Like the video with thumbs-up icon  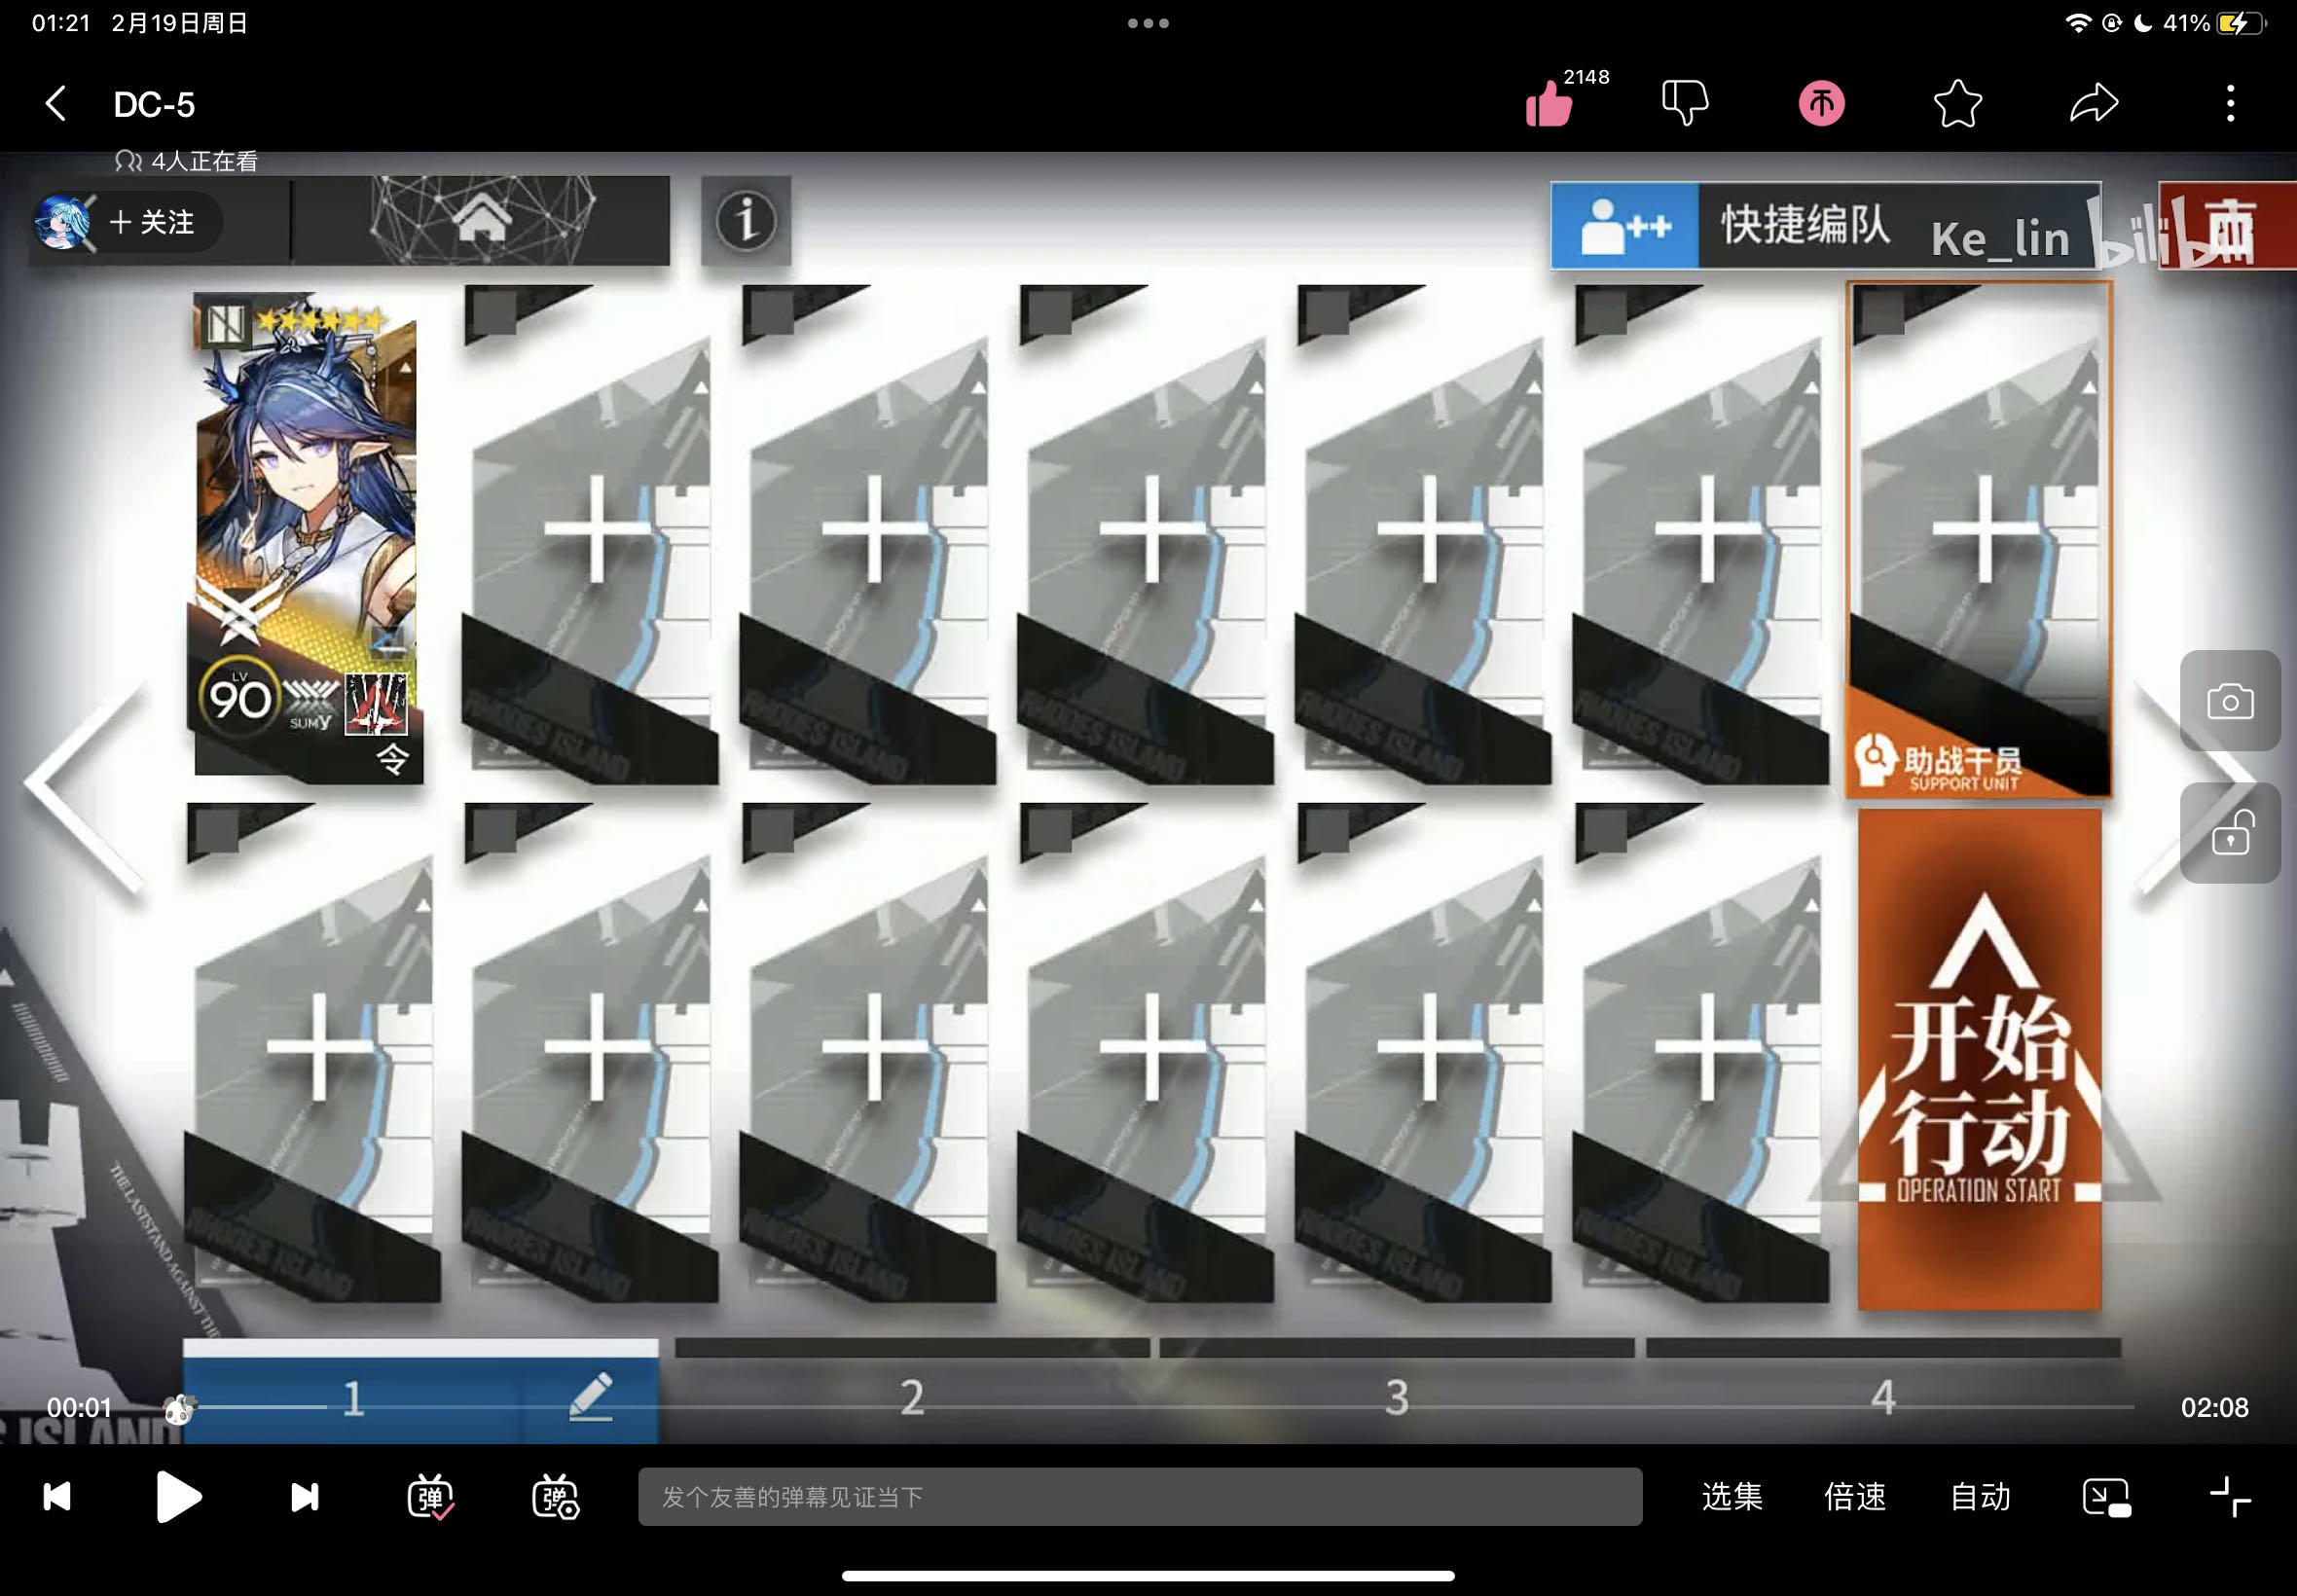pyautogui.click(x=1549, y=103)
